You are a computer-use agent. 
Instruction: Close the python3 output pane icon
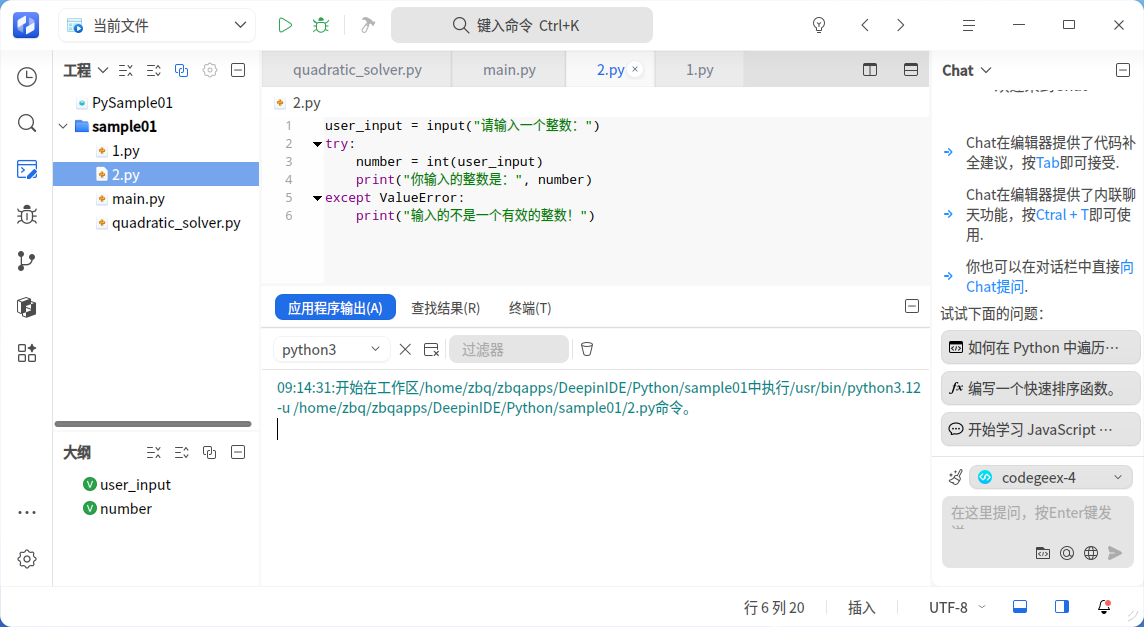[x=431, y=350]
